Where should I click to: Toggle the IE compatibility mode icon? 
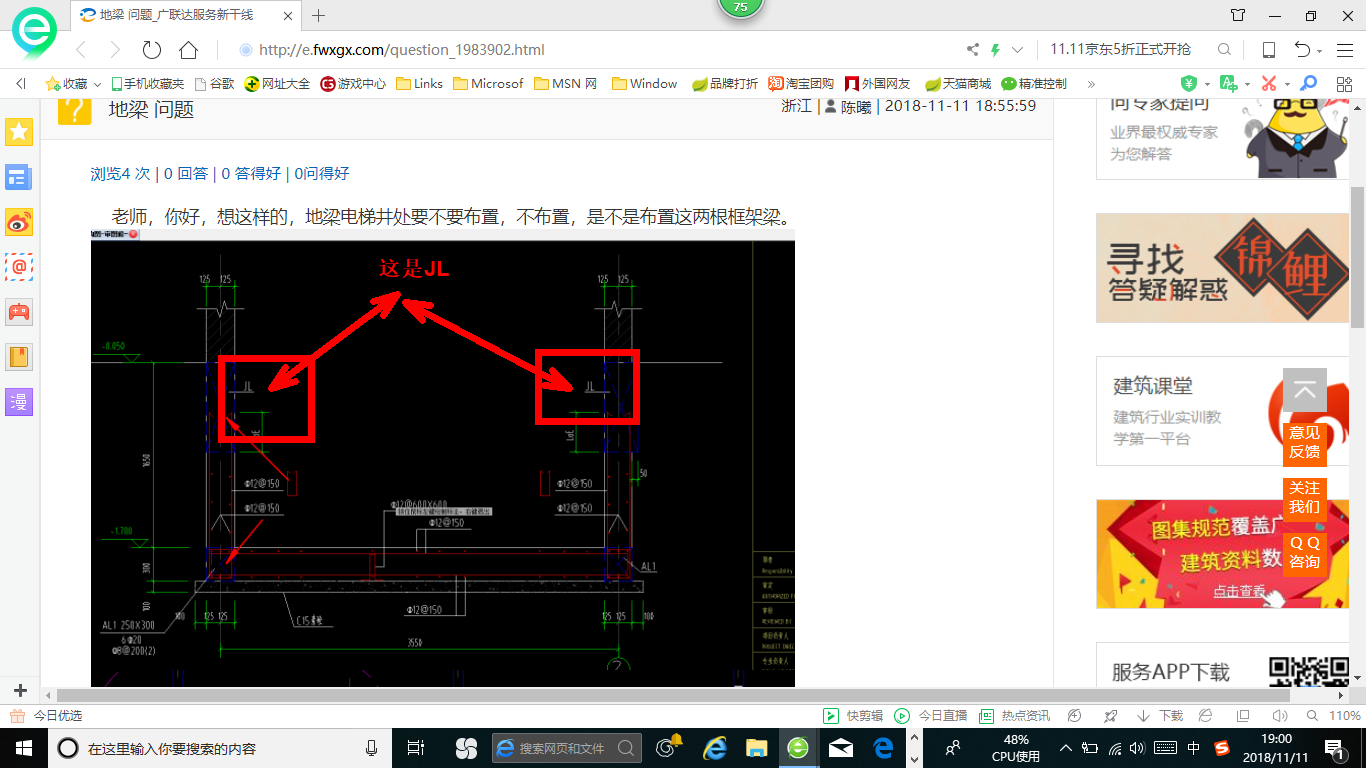click(x=1206, y=716)
